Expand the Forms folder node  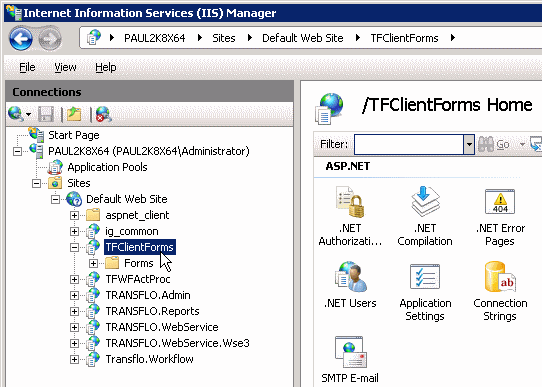point(93,263)
